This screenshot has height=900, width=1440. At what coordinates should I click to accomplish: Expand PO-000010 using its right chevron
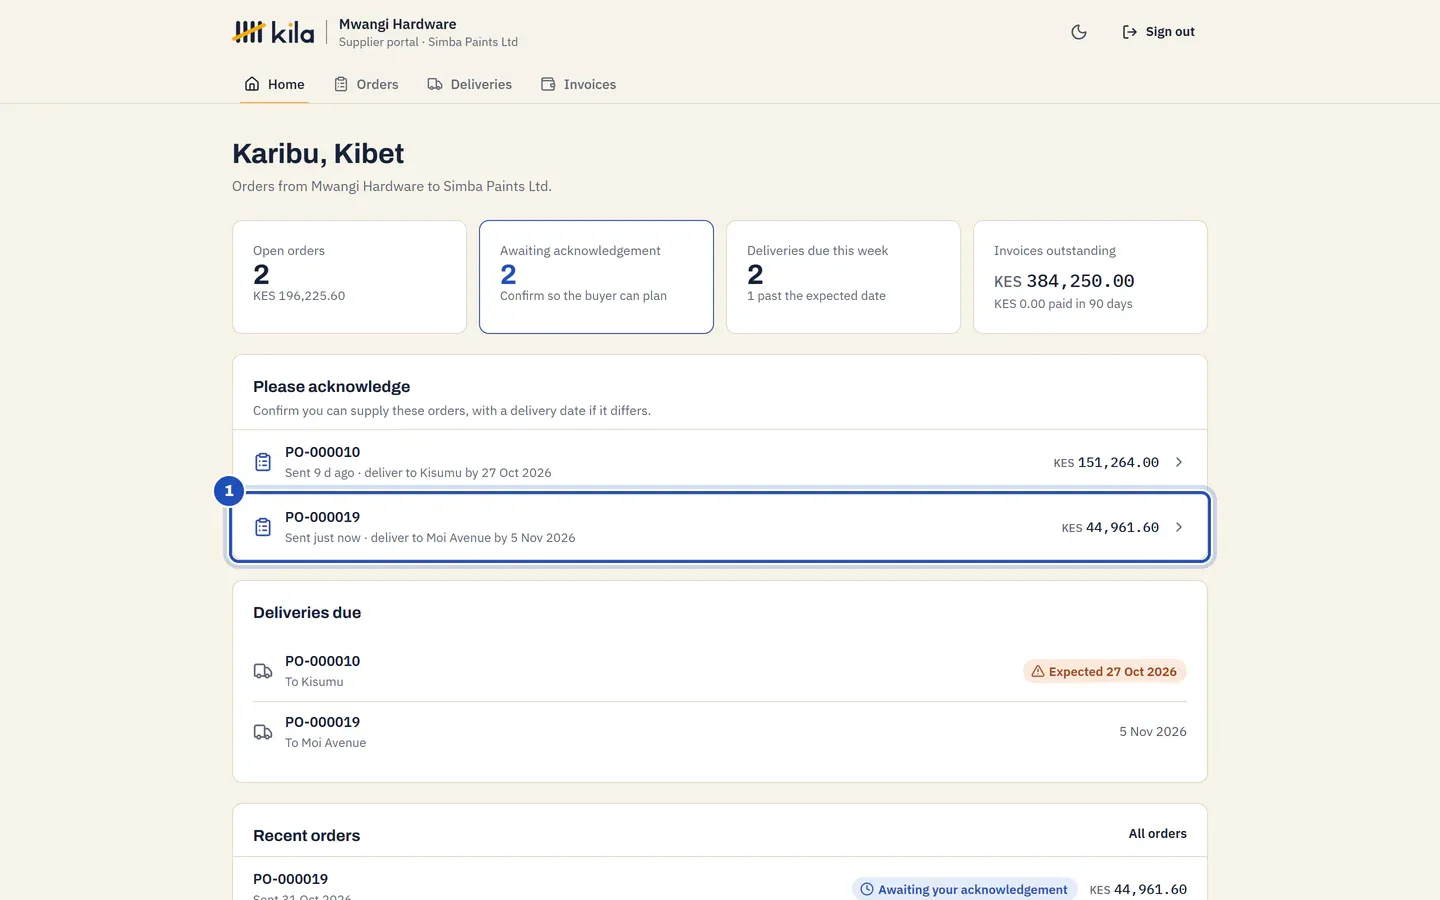[1179, 462]
